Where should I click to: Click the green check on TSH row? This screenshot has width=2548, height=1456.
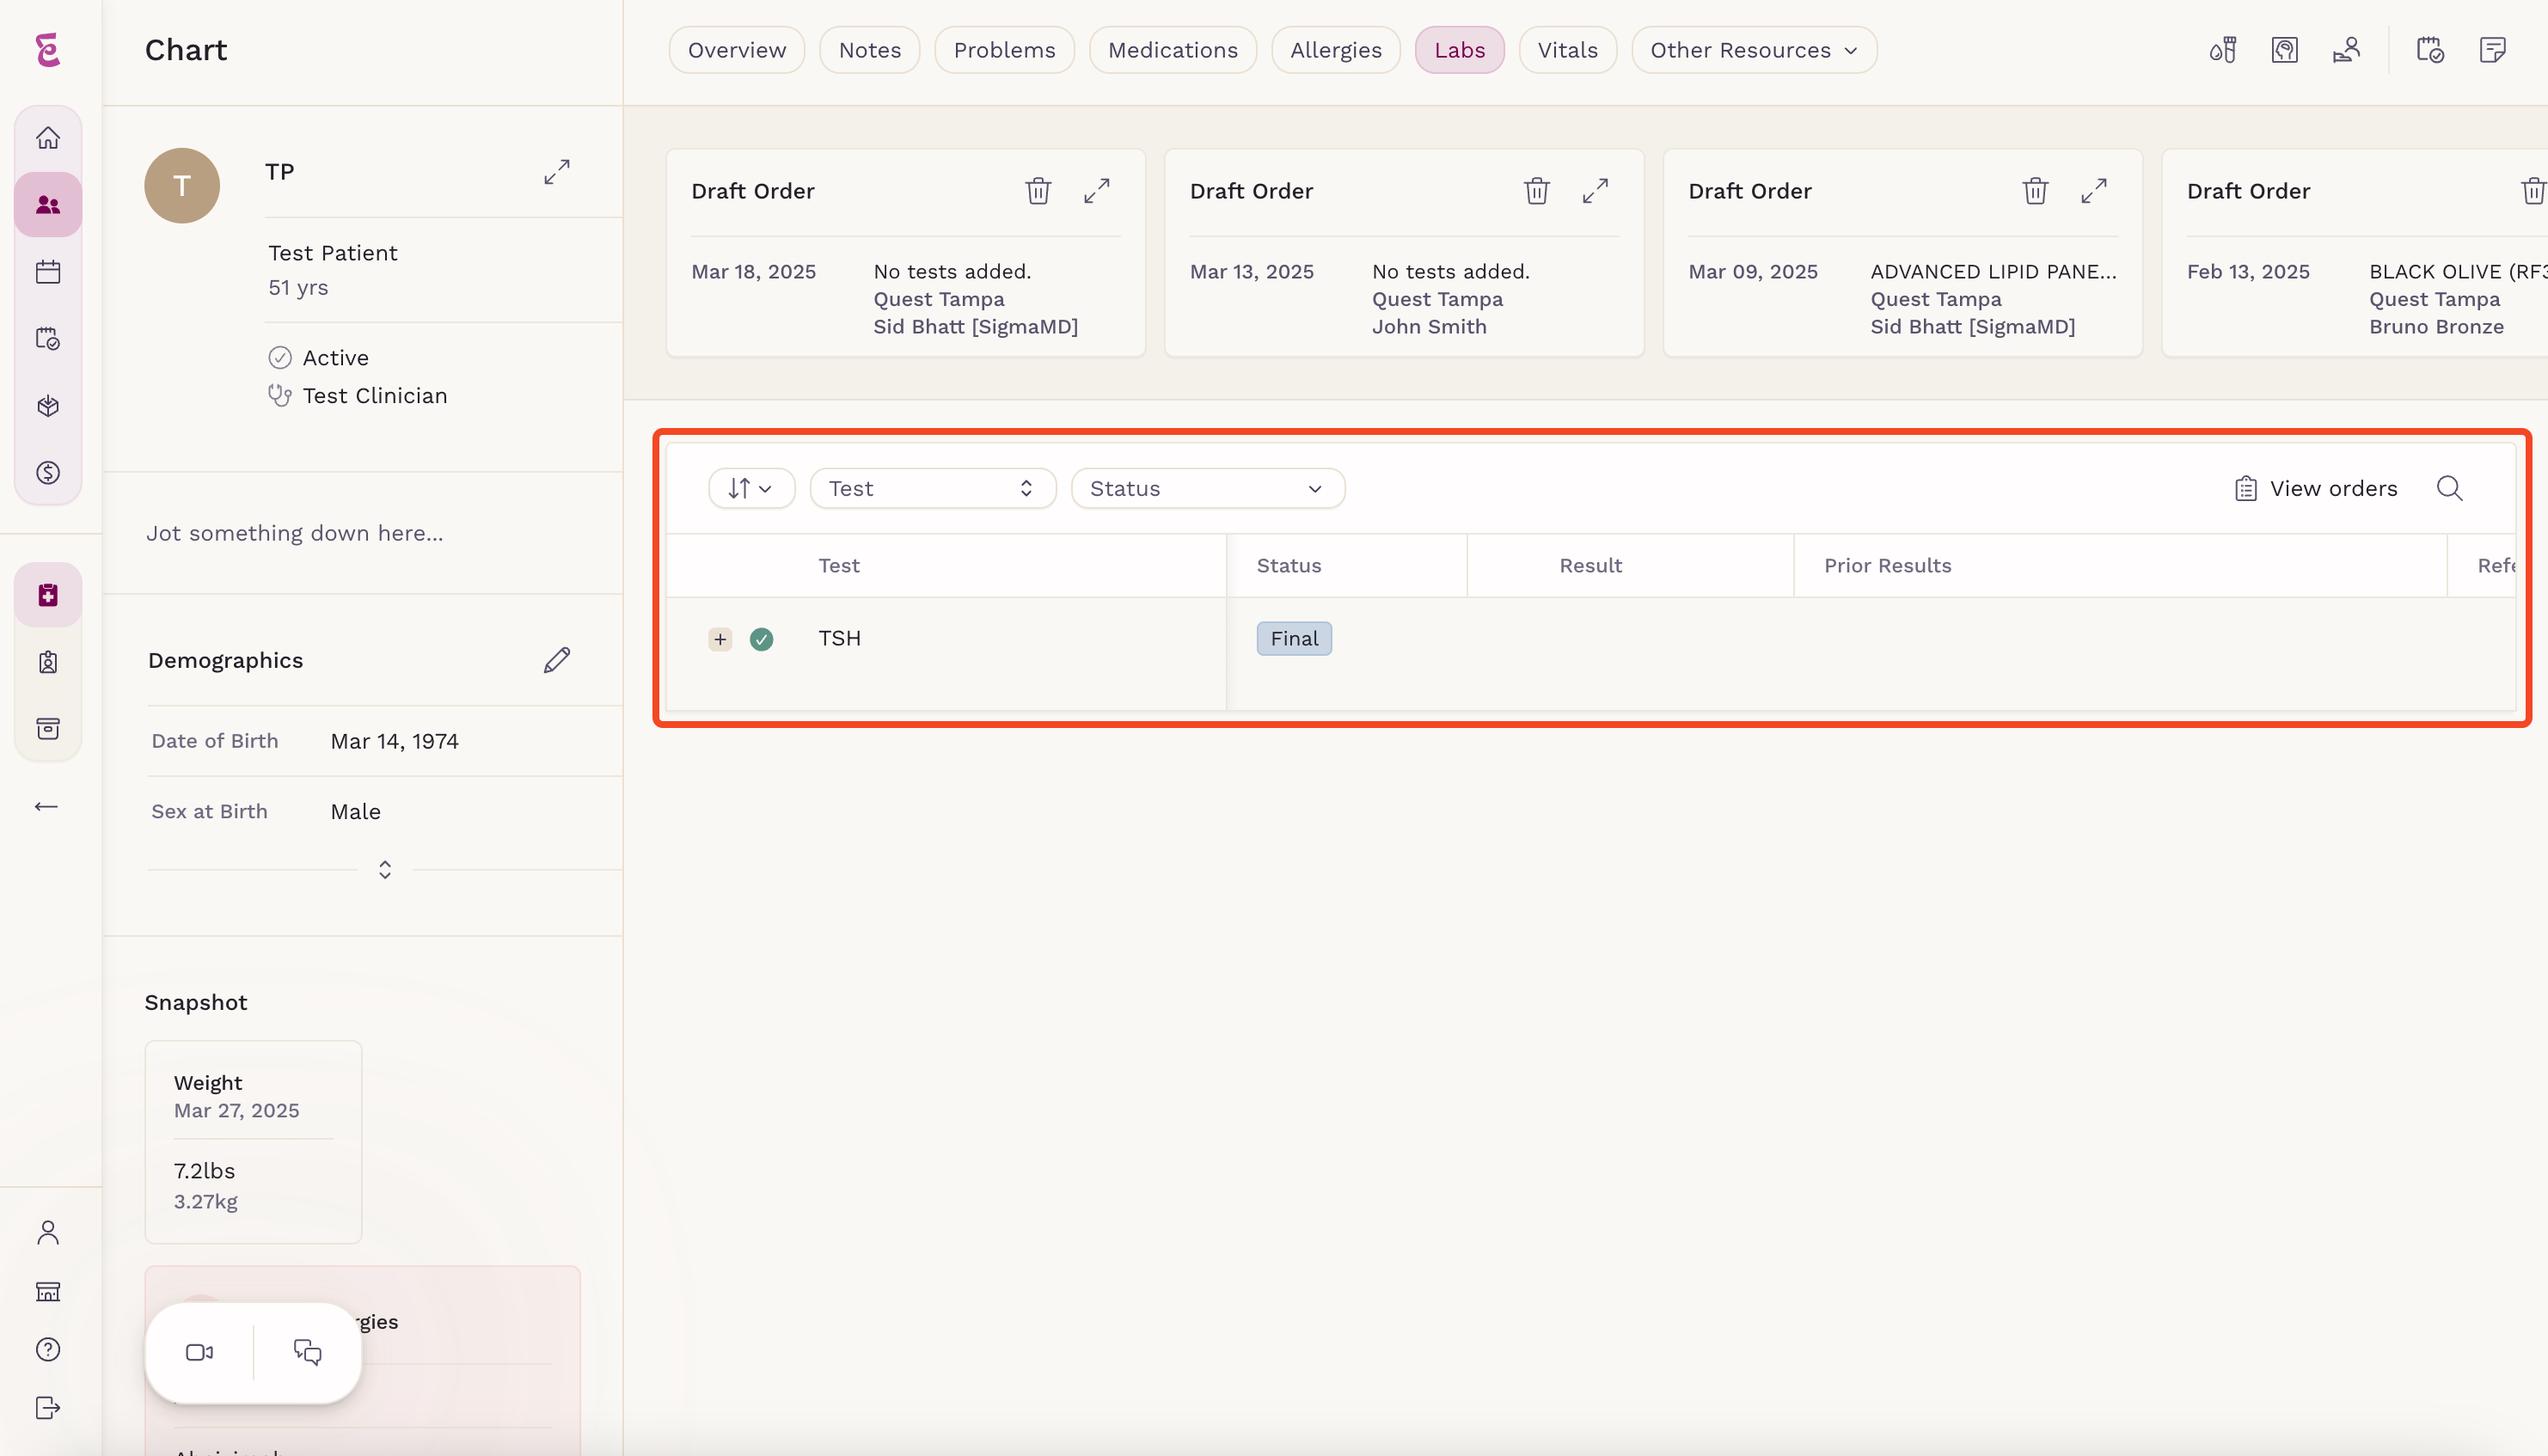pos(761,639)
